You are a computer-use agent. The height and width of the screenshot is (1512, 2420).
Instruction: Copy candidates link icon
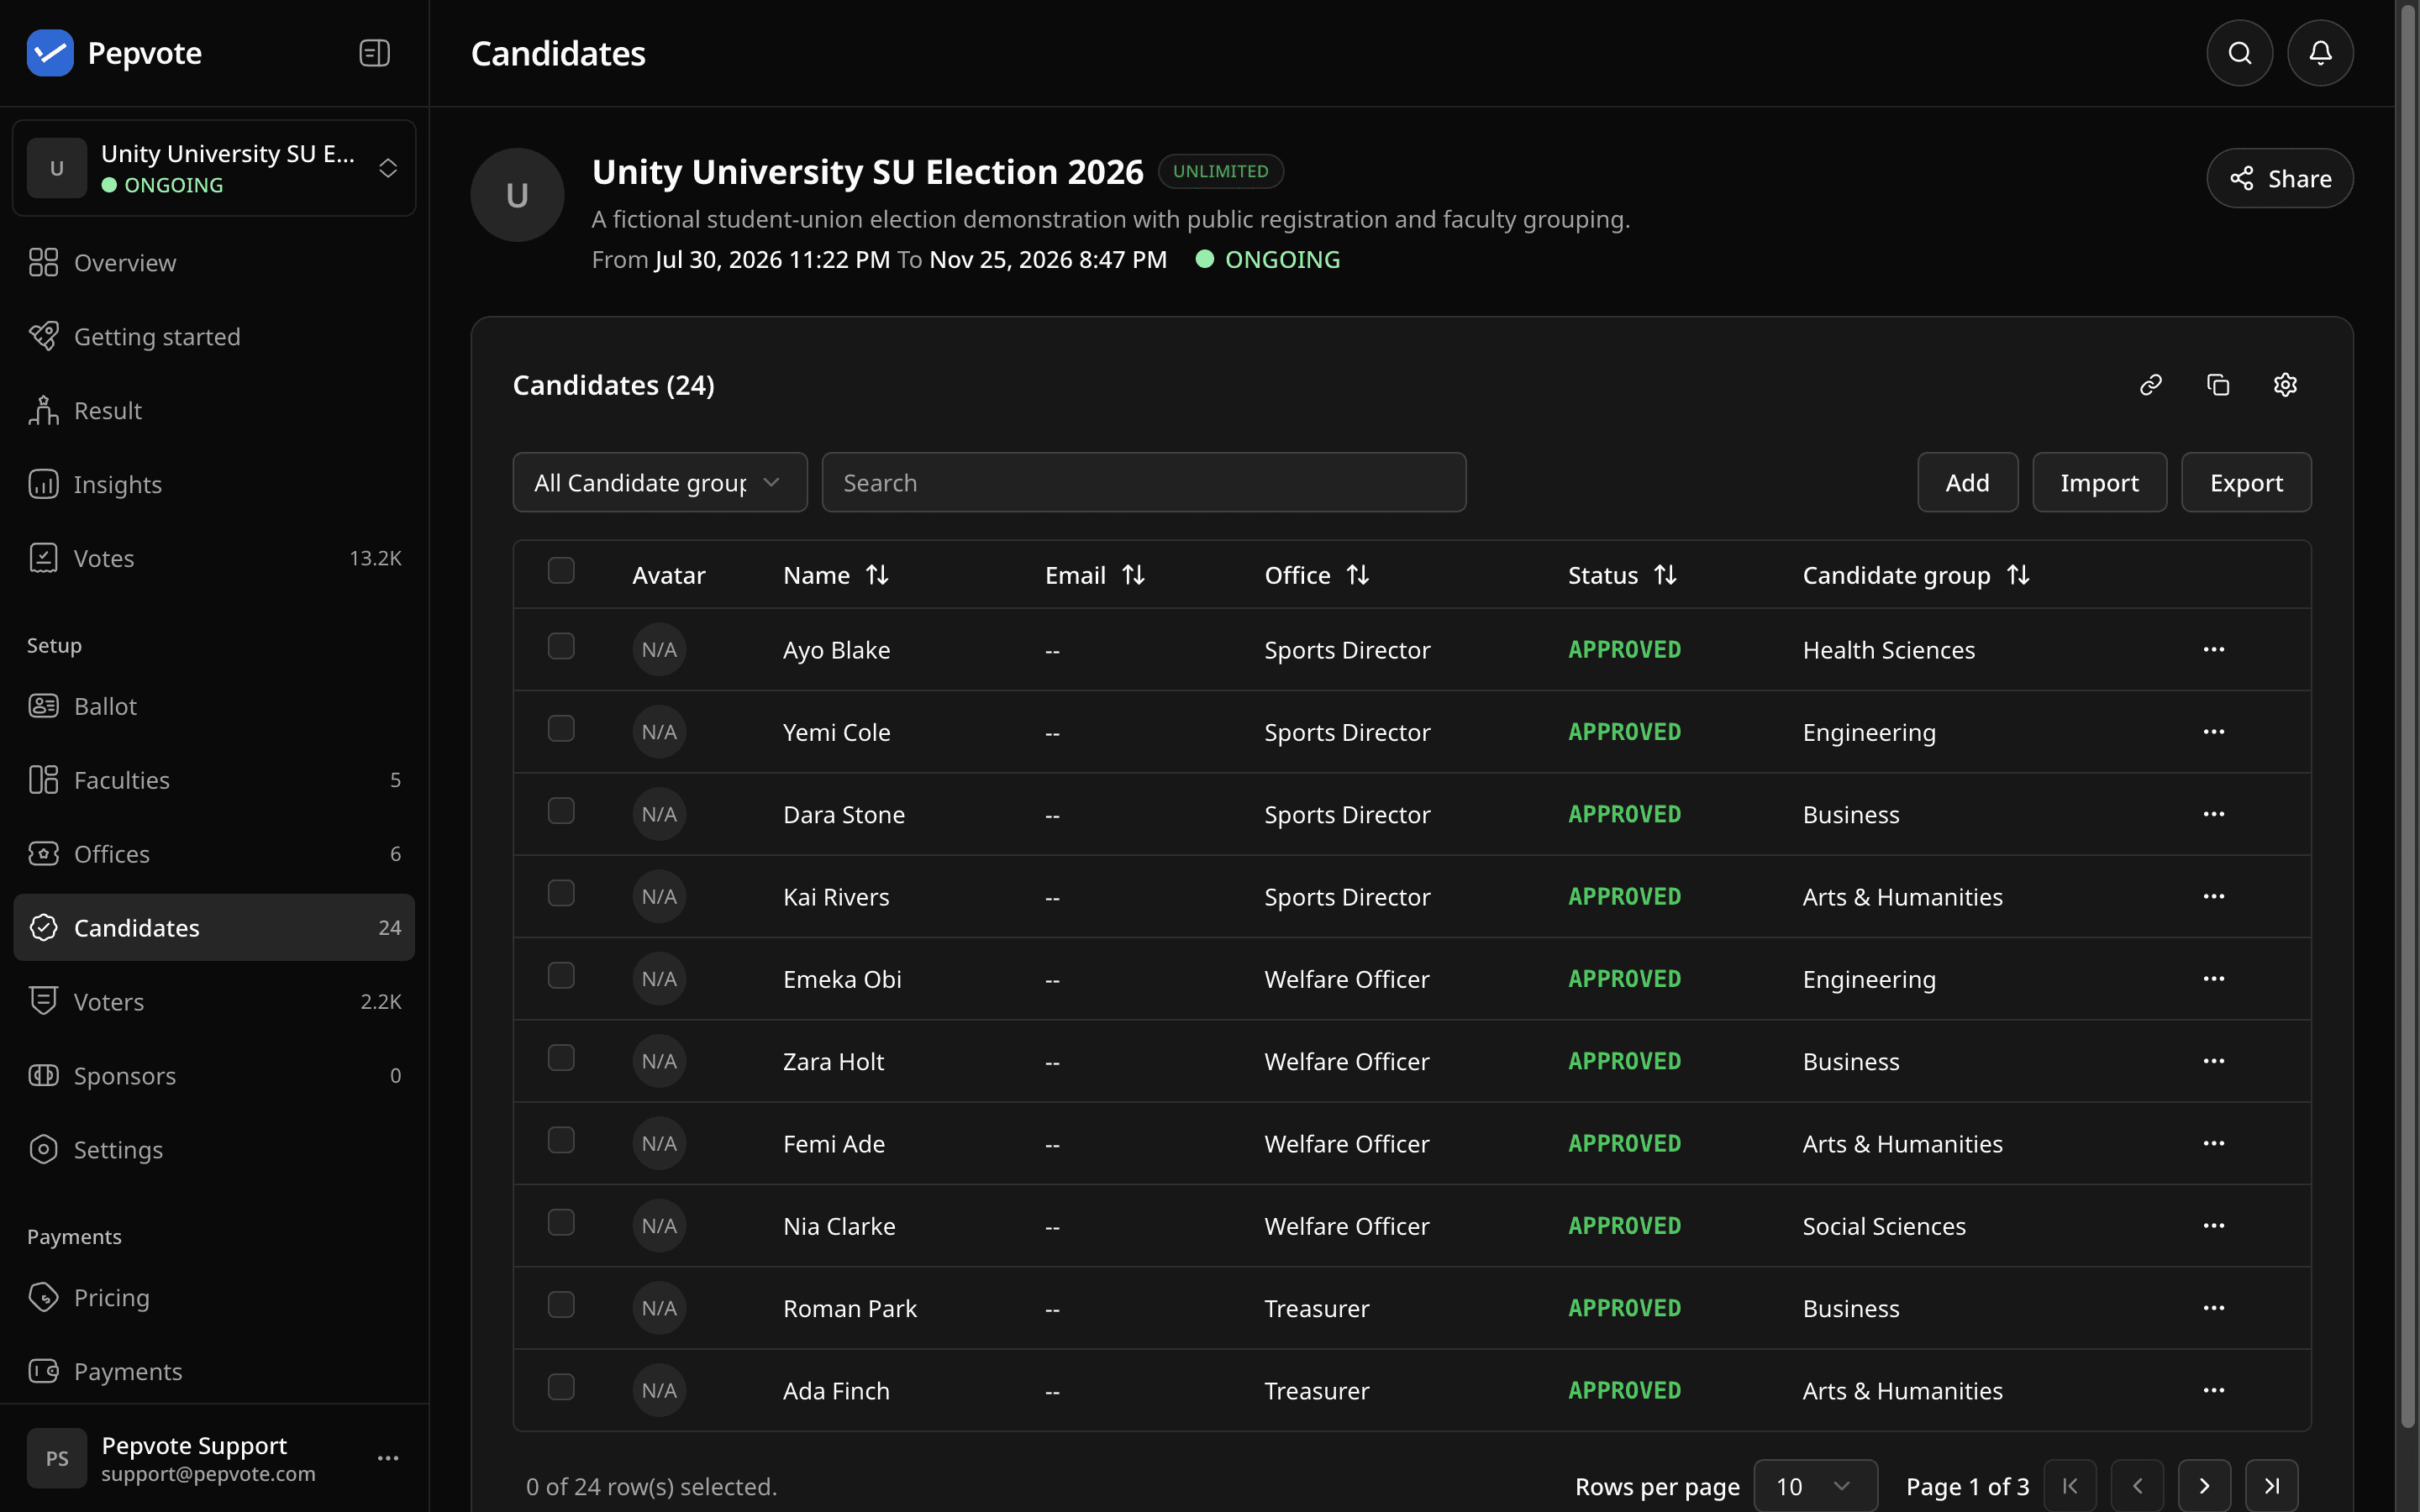click(x=2151, y=385)
